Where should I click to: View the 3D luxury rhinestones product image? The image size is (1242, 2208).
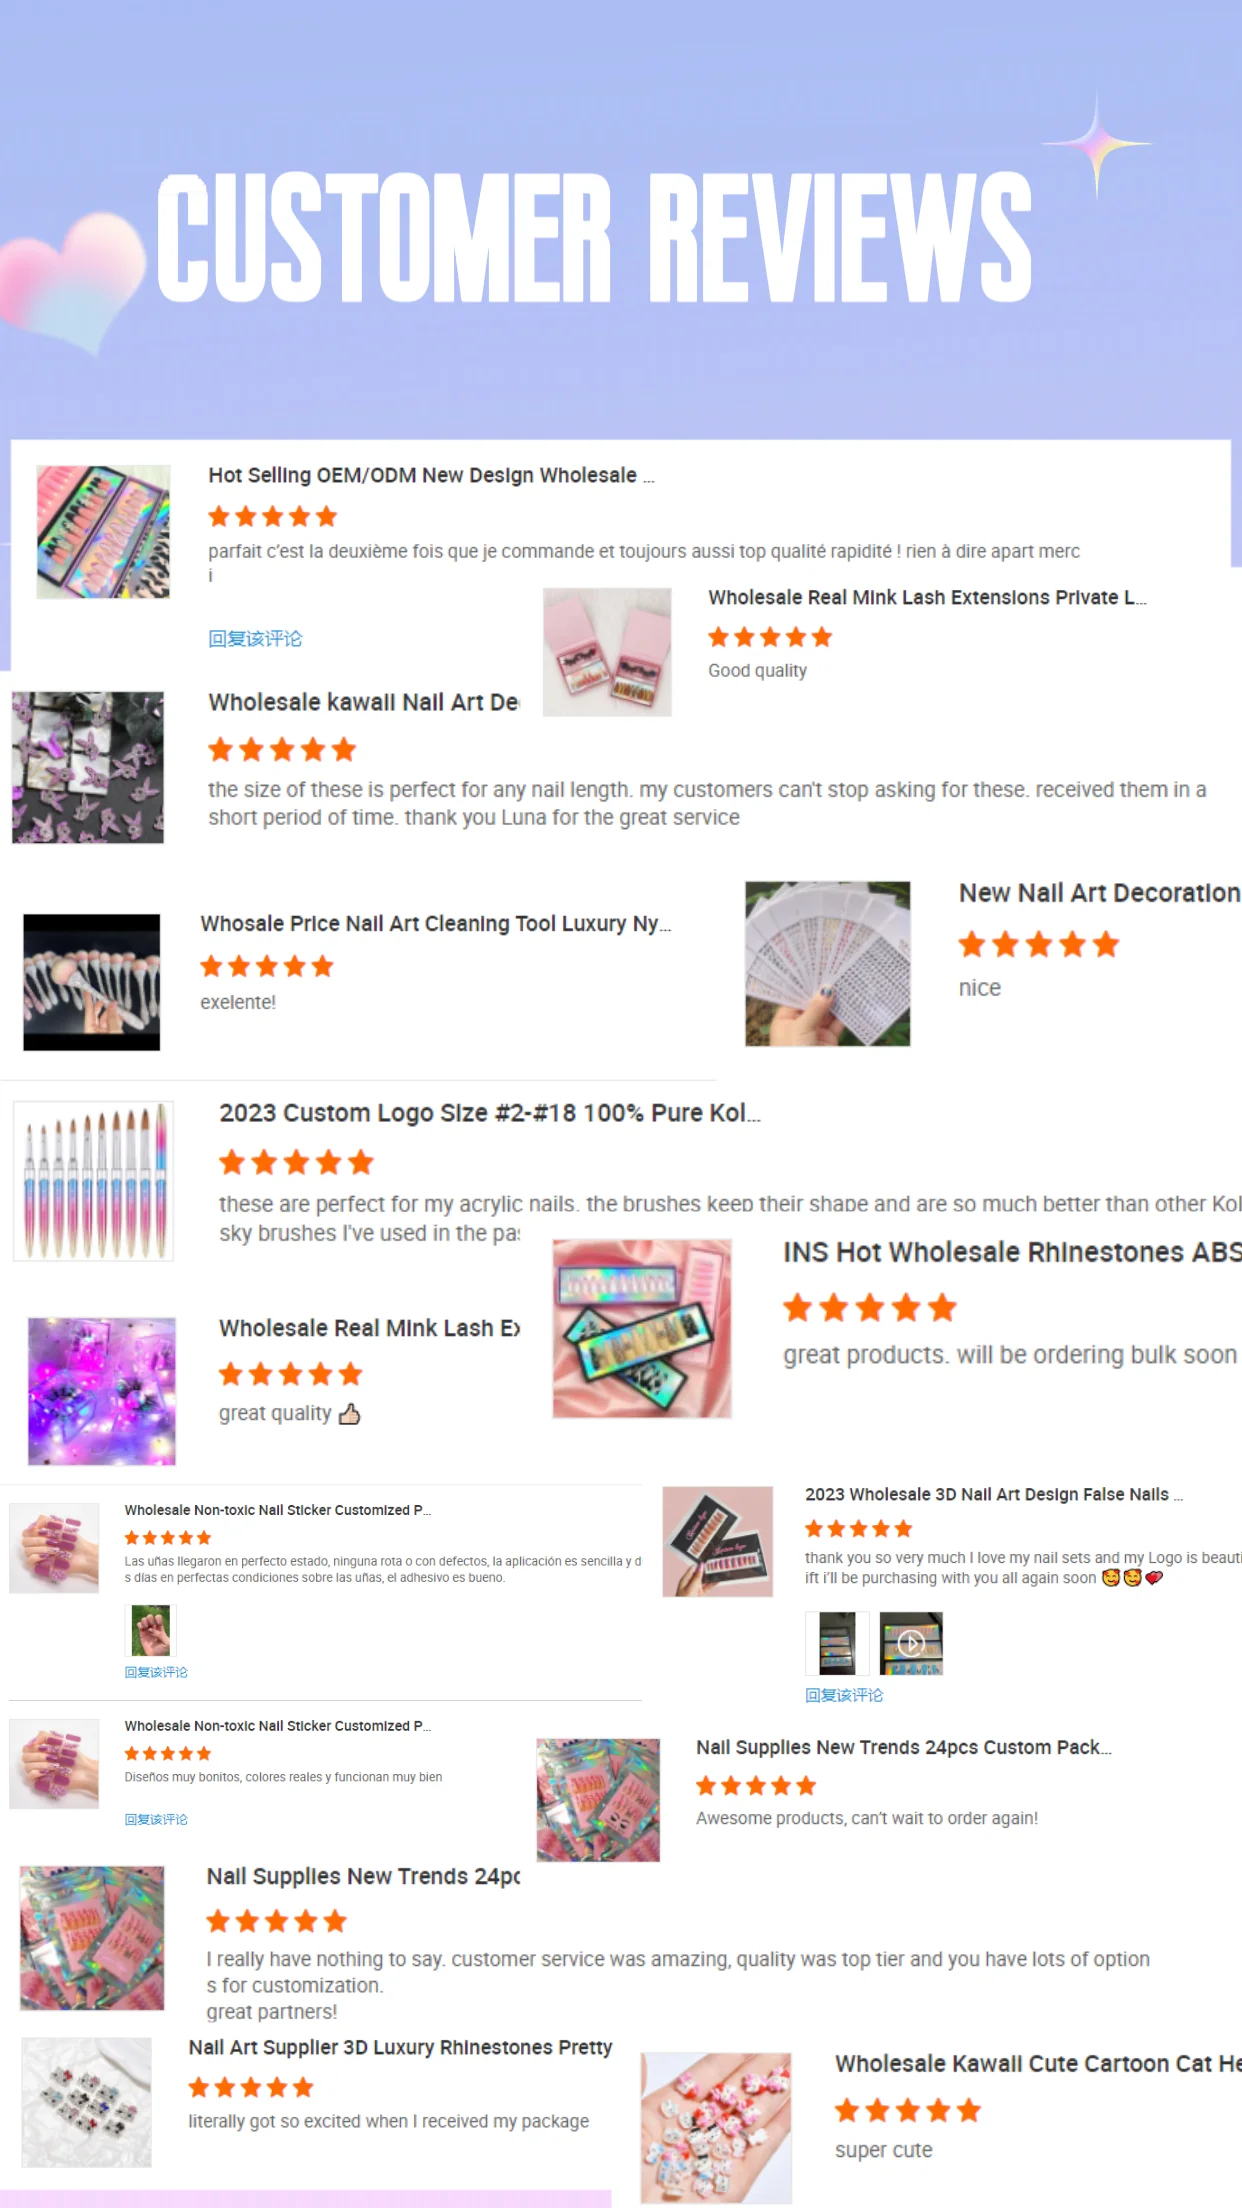click(x=87, y=2102)
